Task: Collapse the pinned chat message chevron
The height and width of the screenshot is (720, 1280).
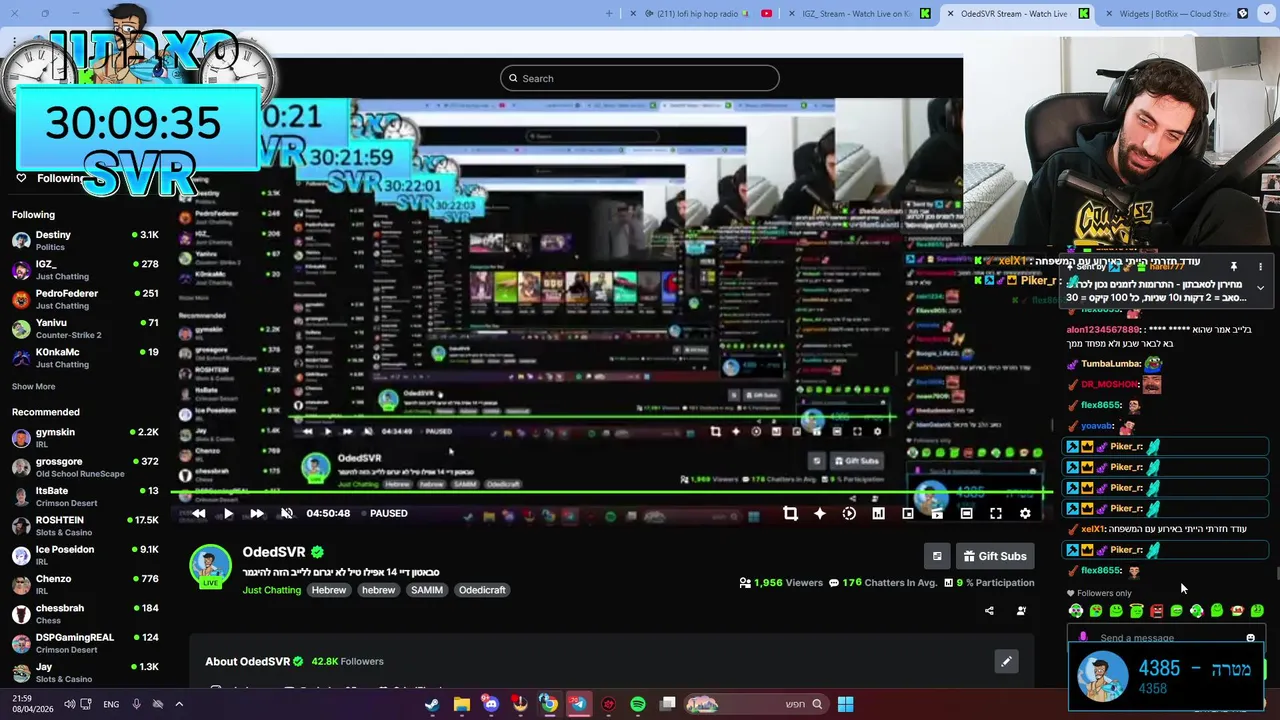Action: tap(1260, 288)
